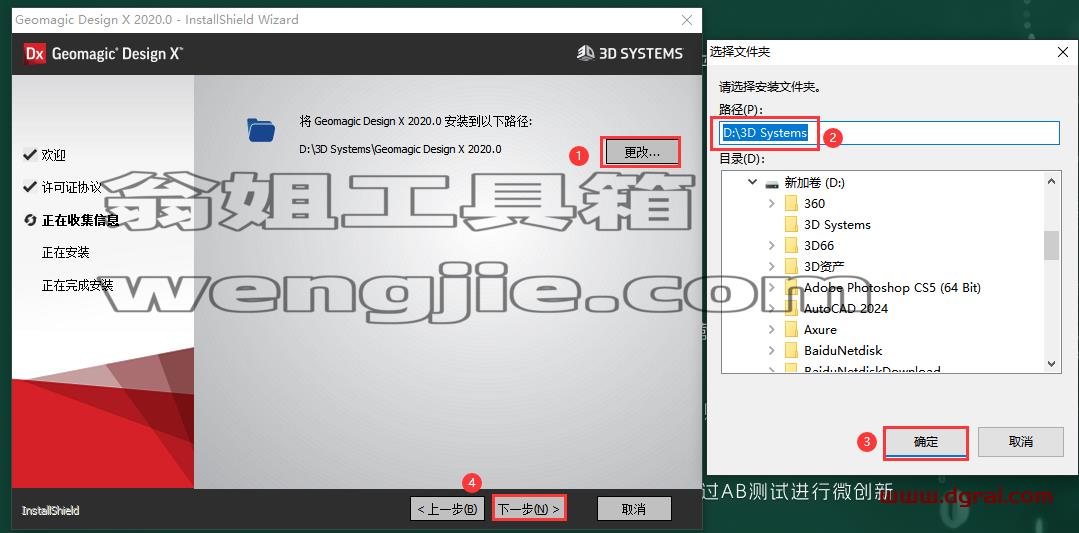
Task: Expand the AutoCAD 2024 folder
Action: tap(771, 308)
